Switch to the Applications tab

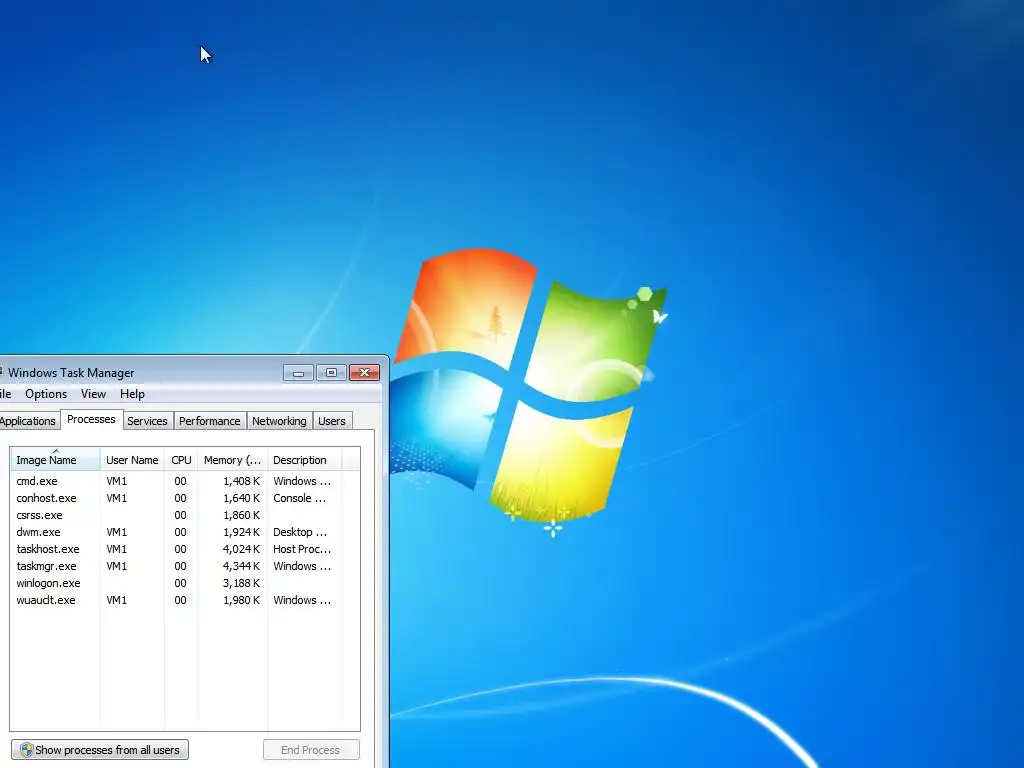click(x=28, y=421)
